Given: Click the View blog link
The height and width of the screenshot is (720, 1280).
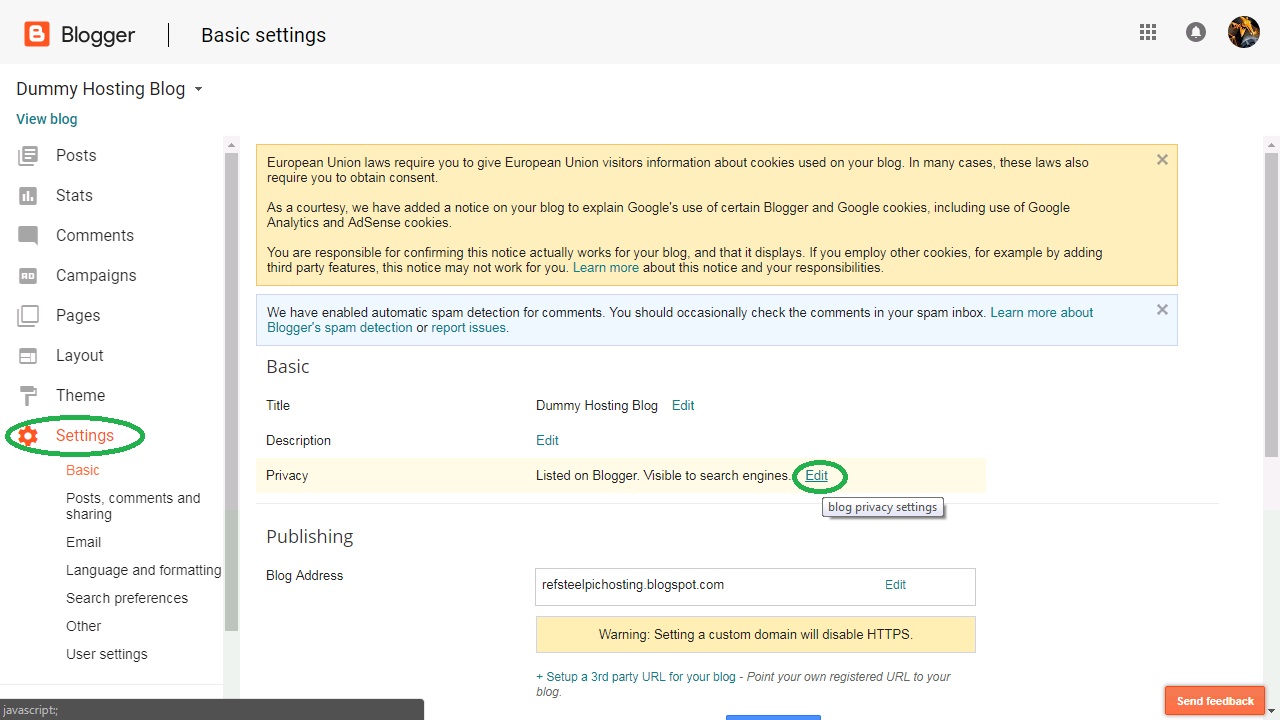Looking at the screenshot, I should [46, 119].
